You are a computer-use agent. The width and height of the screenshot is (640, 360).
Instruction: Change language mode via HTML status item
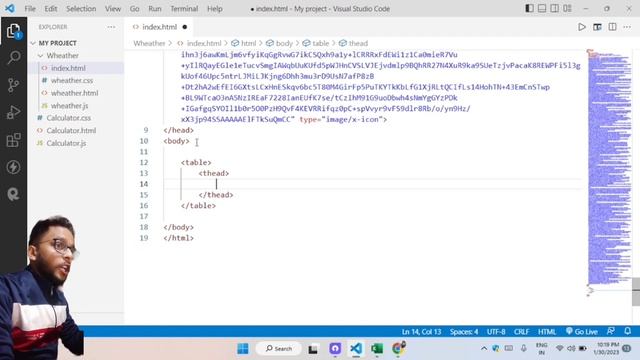click(x=547, y=332)
